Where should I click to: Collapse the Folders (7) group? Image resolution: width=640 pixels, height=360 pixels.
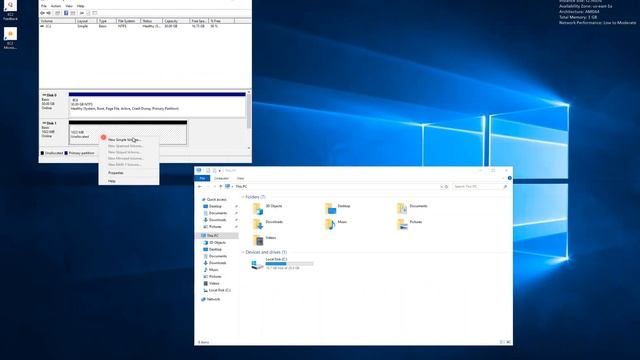pos(243,197)
